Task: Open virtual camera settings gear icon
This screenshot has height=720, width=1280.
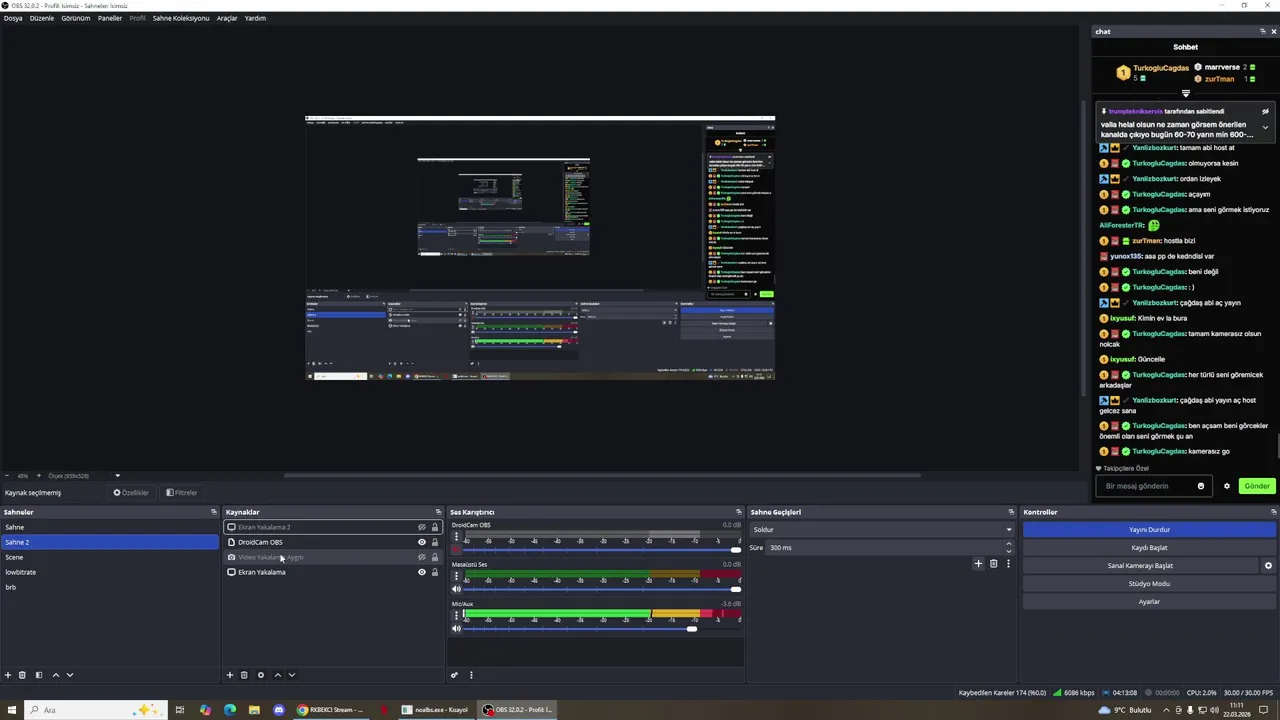Action: click(1268, 566)
